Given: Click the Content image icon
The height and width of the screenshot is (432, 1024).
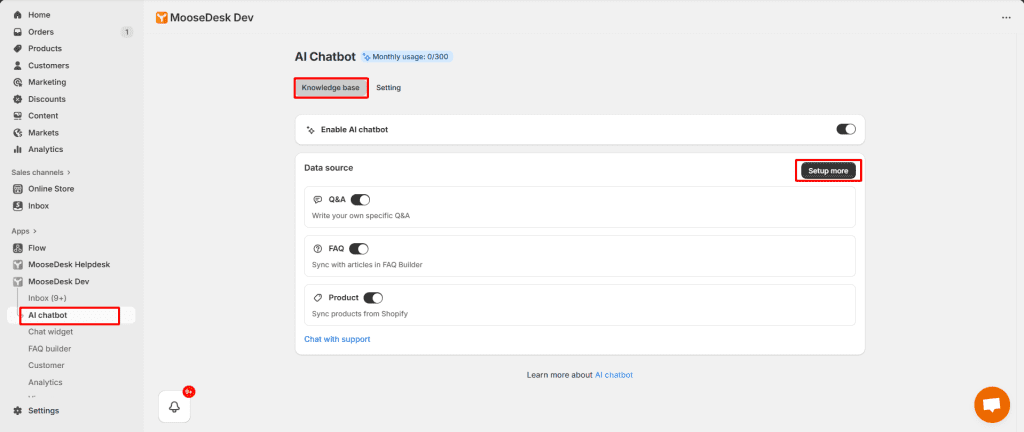Looking at the screenshot, I should [18, 116].
